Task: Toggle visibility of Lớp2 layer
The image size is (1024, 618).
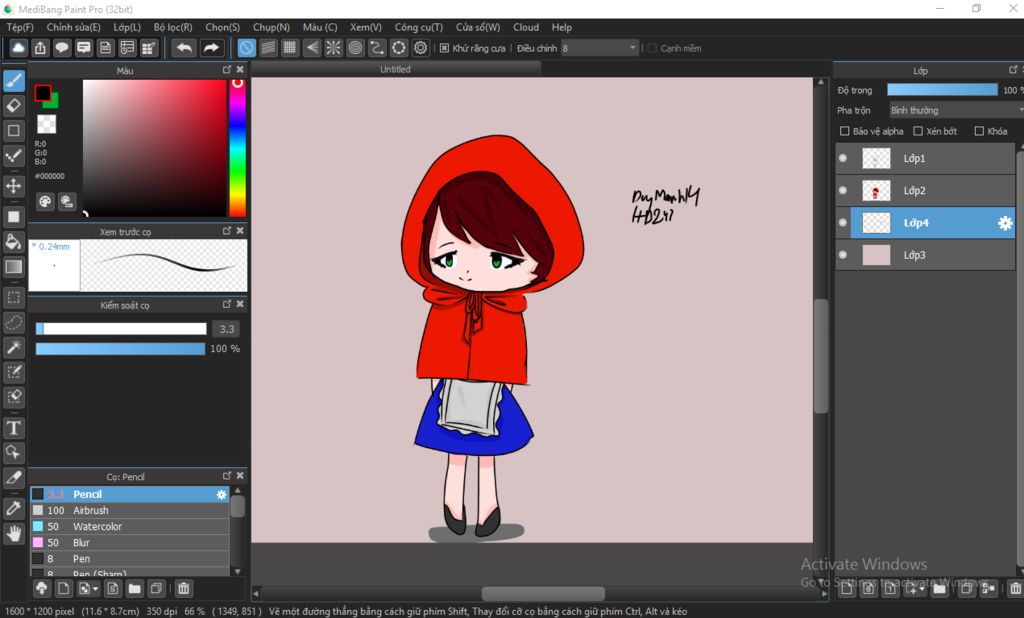Action: tap(843, 190)
